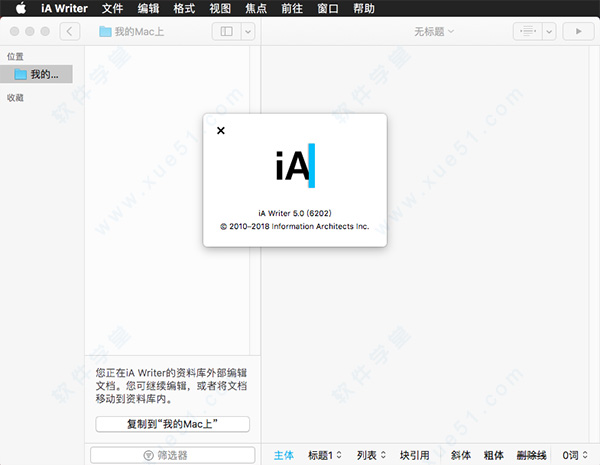
Task: Click the red close window button
Action: coord(15,31)
